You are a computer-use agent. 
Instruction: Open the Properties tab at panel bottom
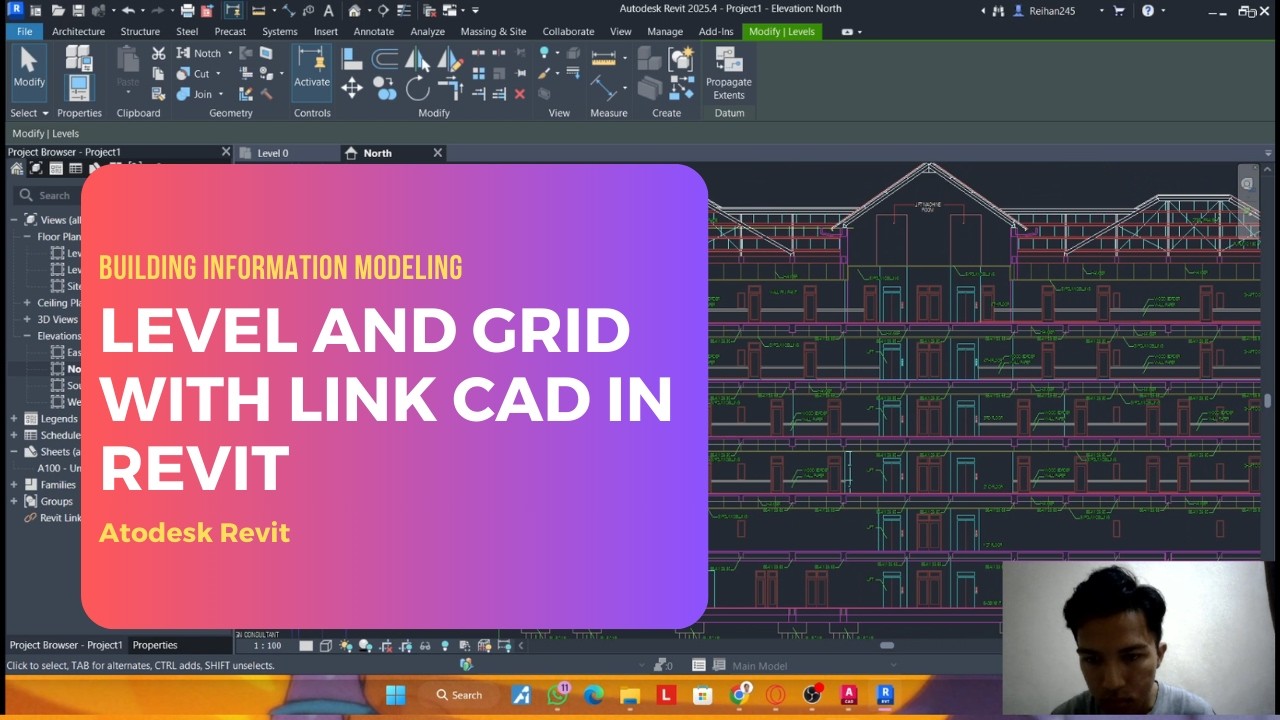tap(155, 645)
